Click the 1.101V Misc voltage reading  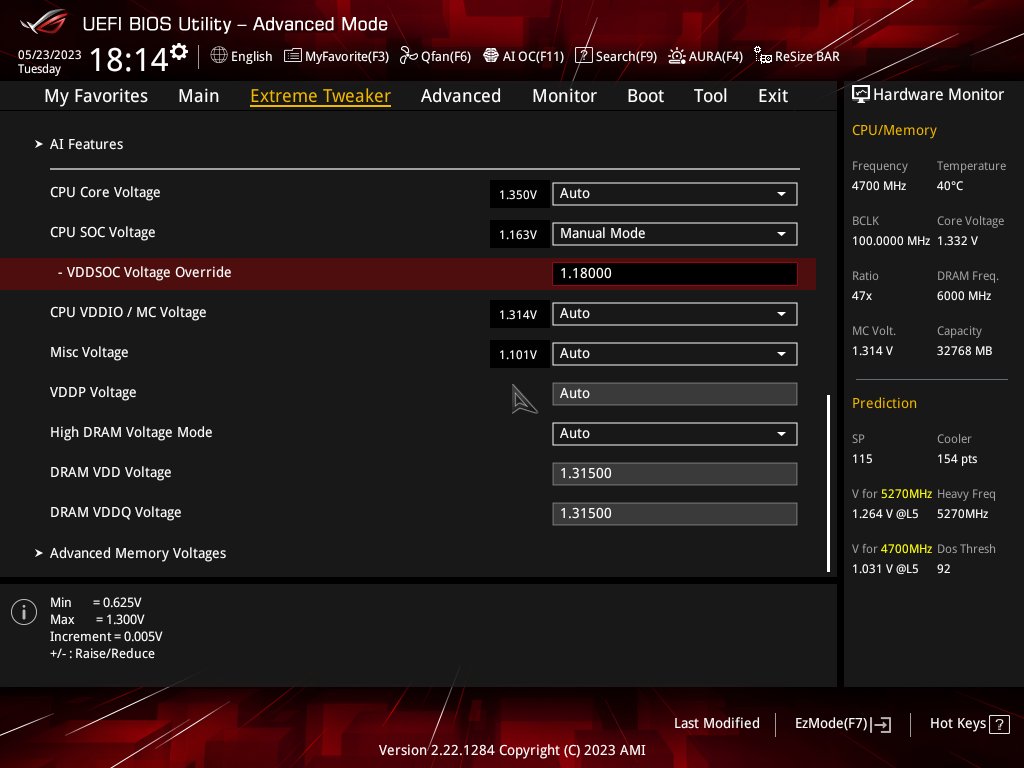519,355
